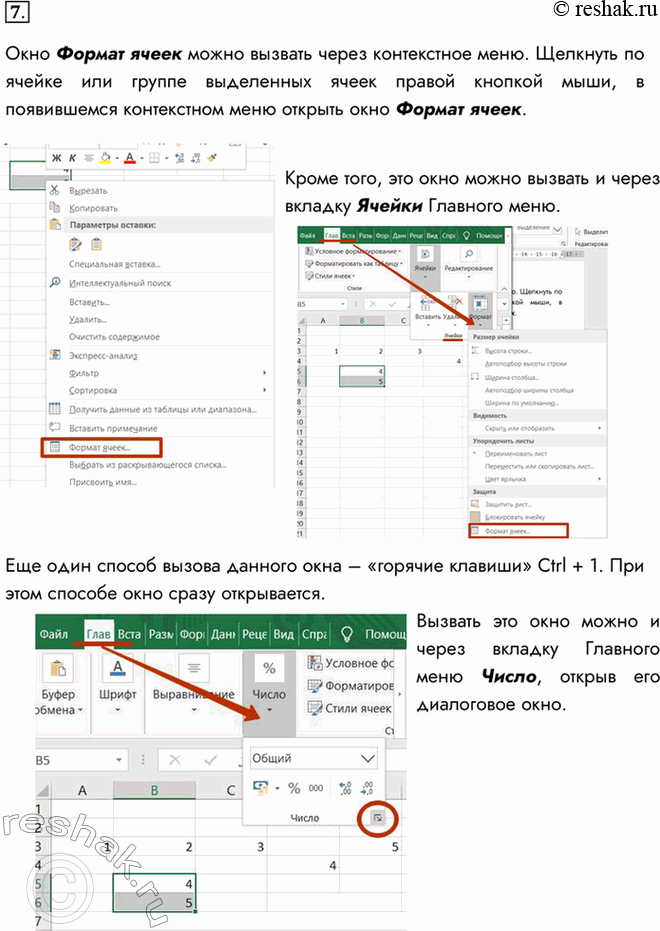Click increase decimal in Число popup
The width and height of the screenshot is (660, 931).
click(x=345, y=788)
